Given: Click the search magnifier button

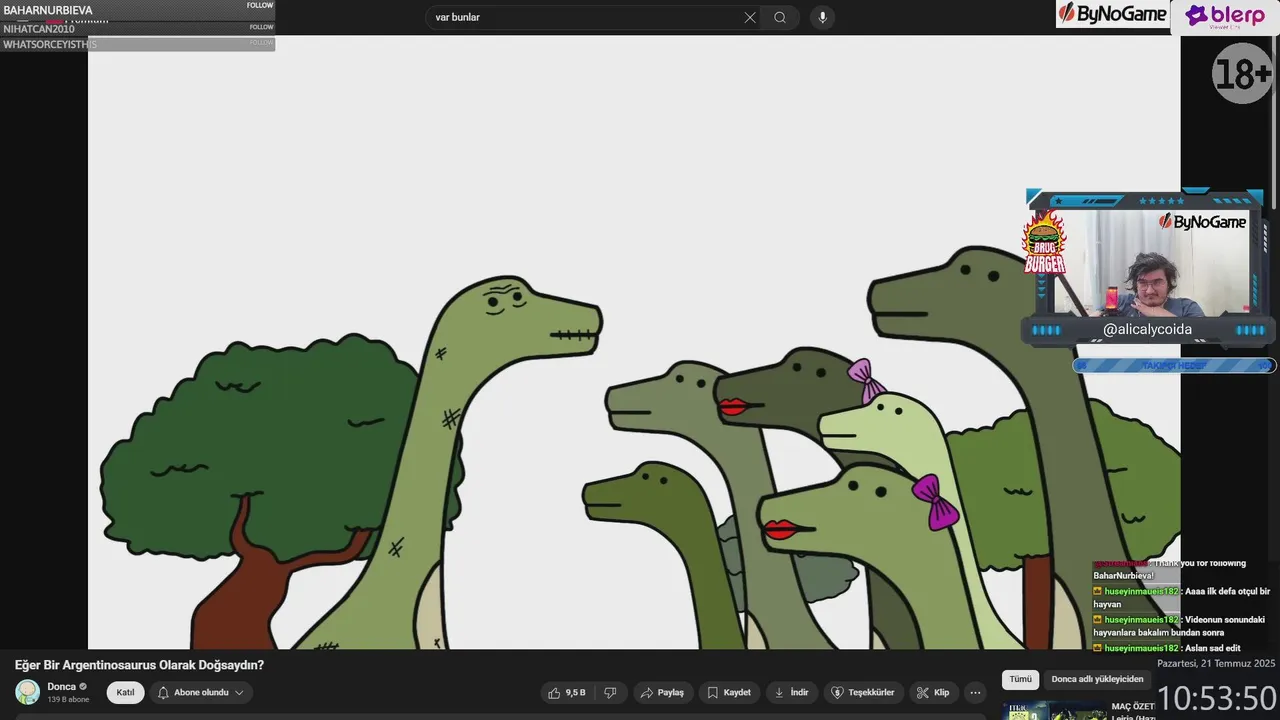Looking at the screenshot, I should click(780, 17).
